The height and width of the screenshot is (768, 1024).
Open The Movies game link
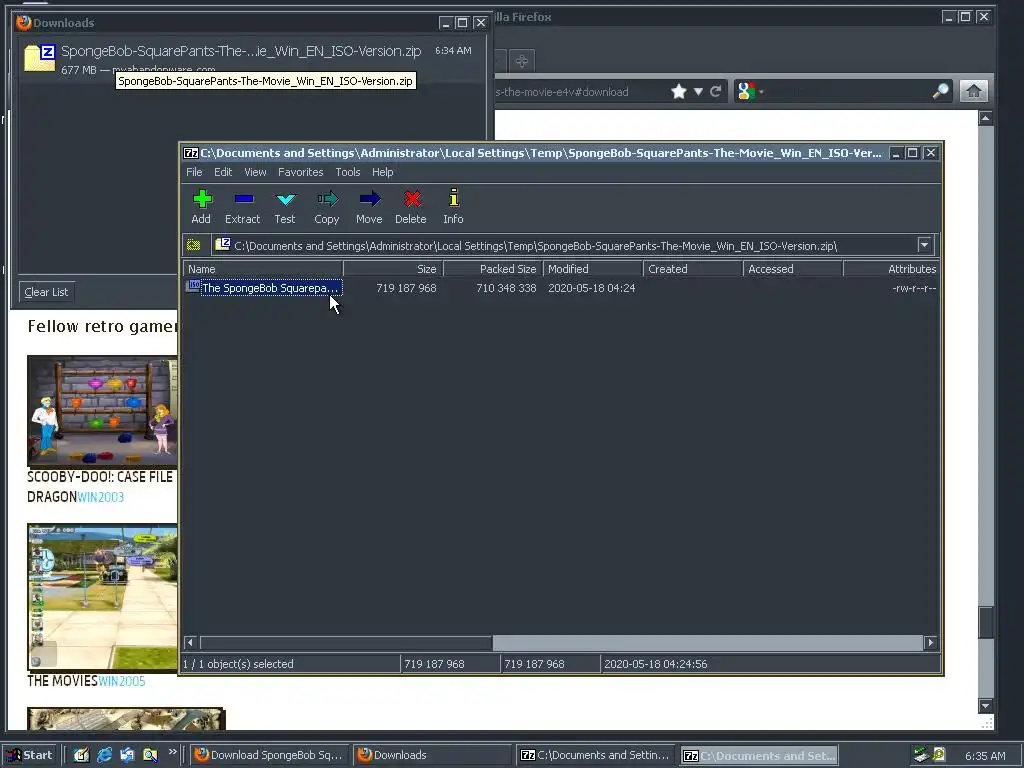[x=62, y=680]
